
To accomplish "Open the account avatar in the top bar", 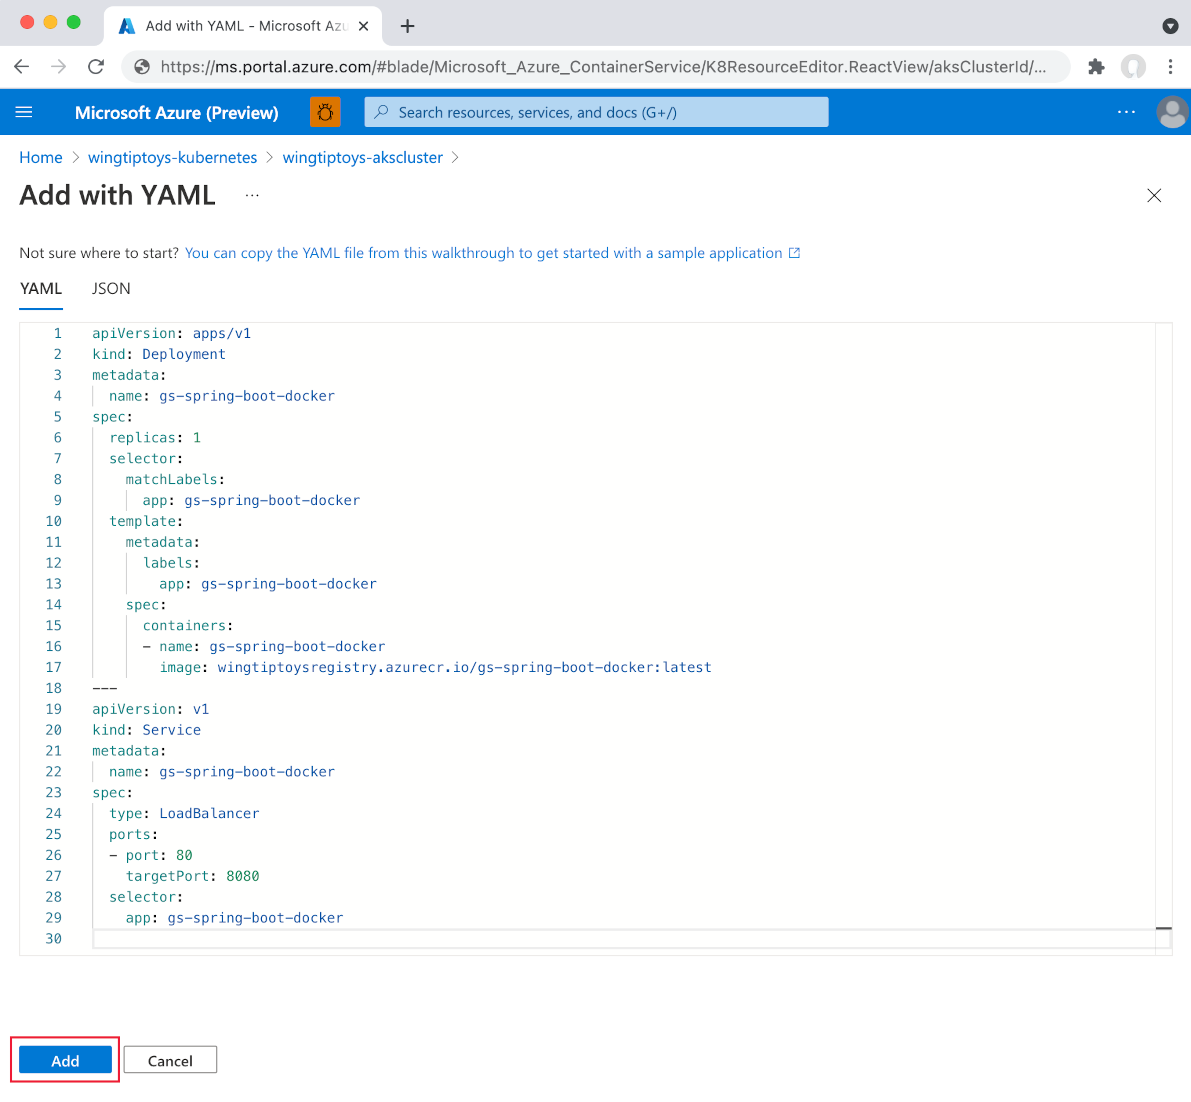I will (x=1172, y=111).
